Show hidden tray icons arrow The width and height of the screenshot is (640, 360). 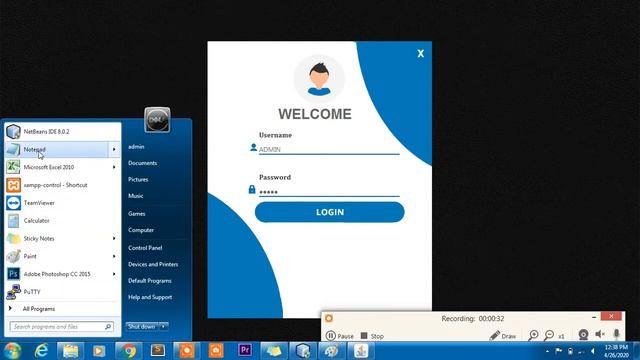pyautogui.click(x=547, y=351)
